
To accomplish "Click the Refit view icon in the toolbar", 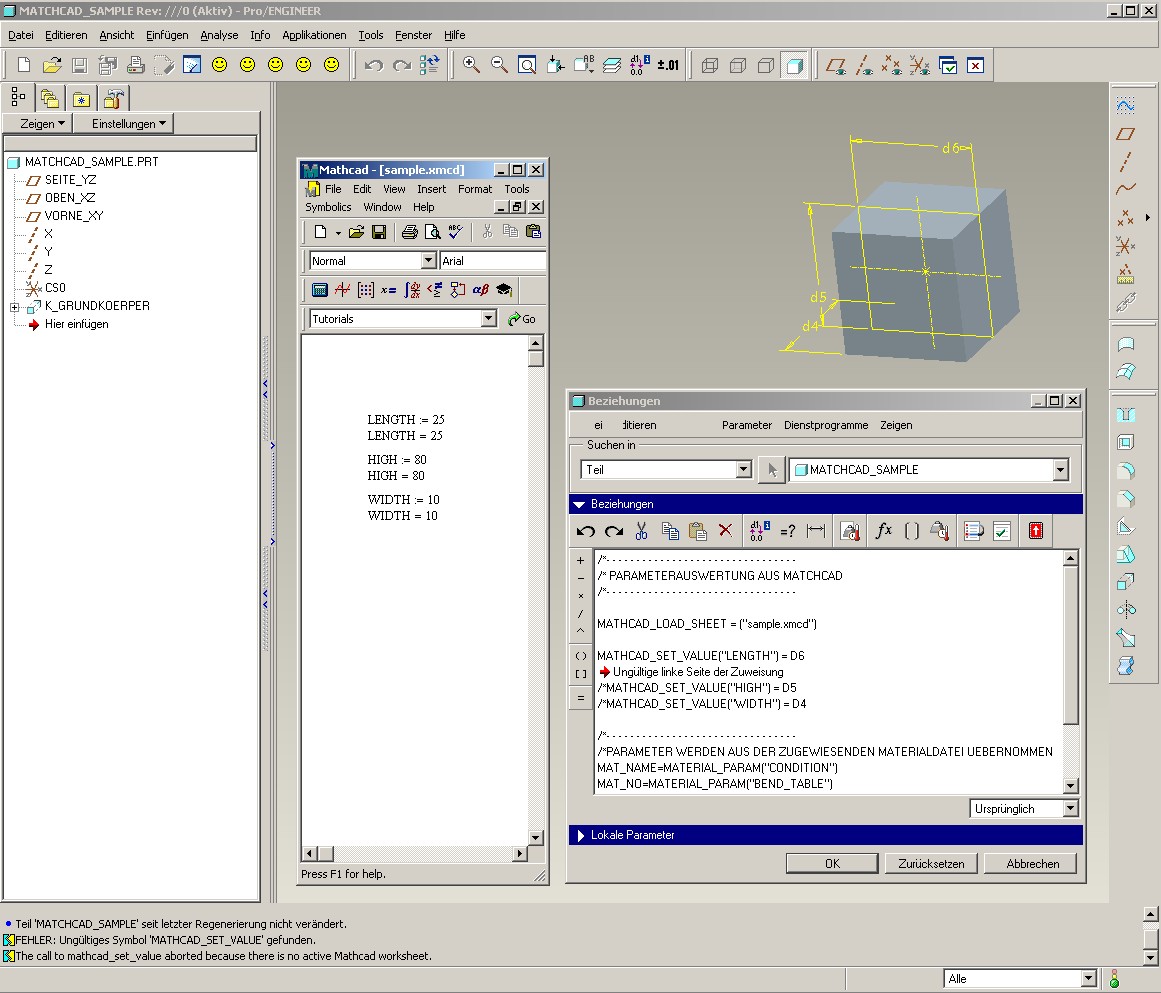I will click(x=527, y=65).
